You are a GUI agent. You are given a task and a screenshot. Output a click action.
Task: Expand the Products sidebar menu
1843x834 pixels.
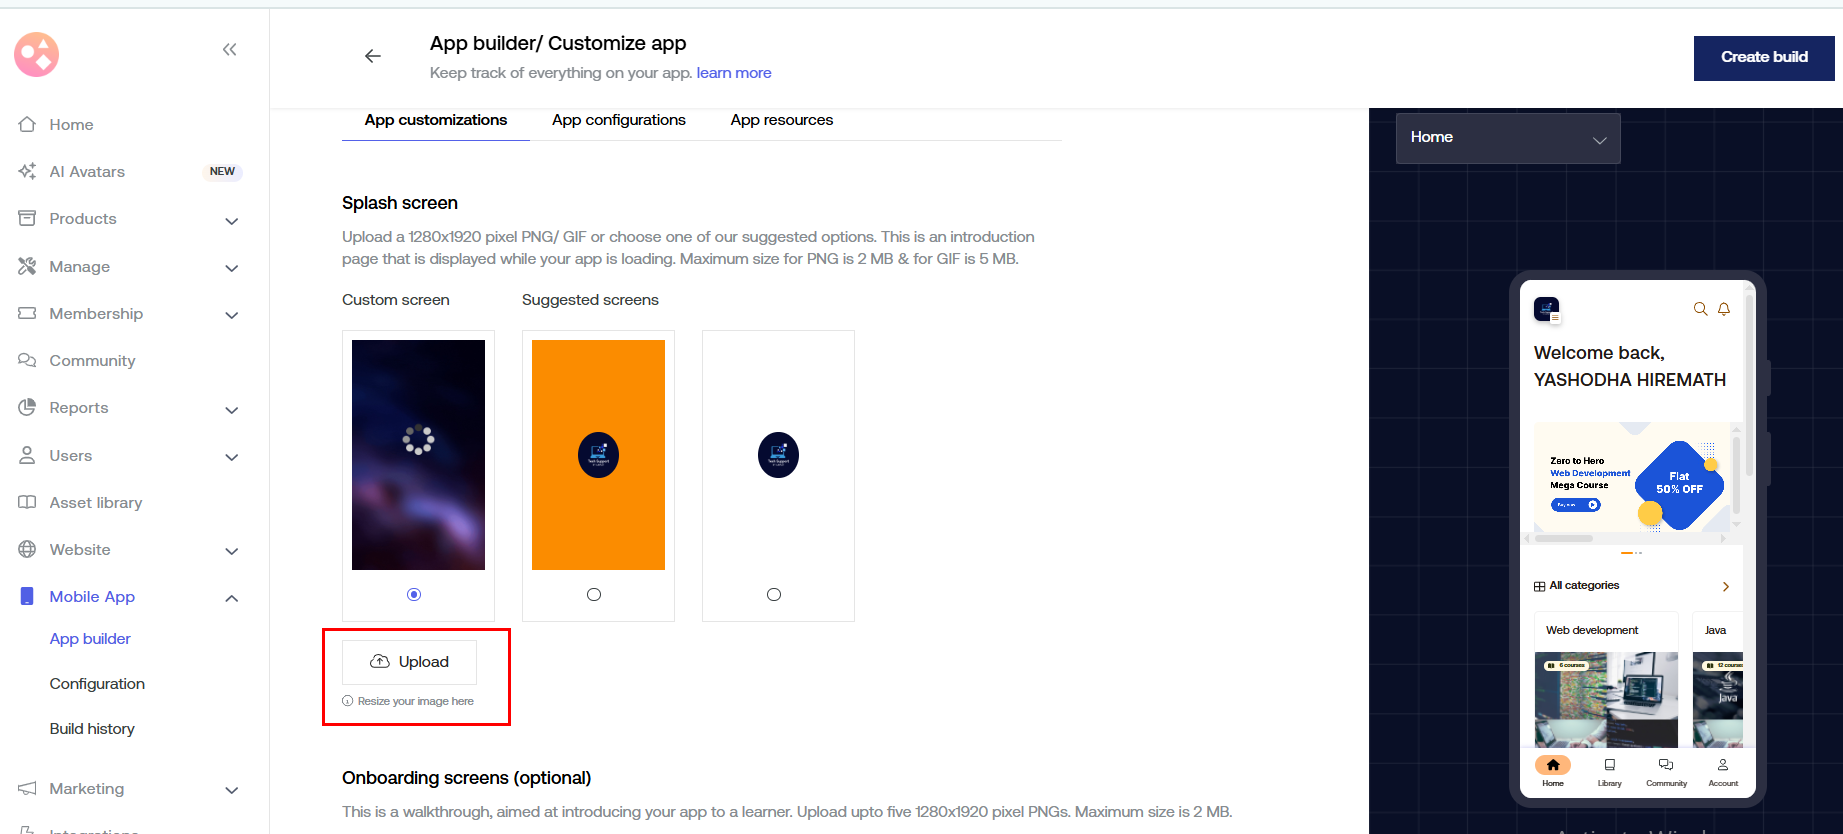(231, 220)
